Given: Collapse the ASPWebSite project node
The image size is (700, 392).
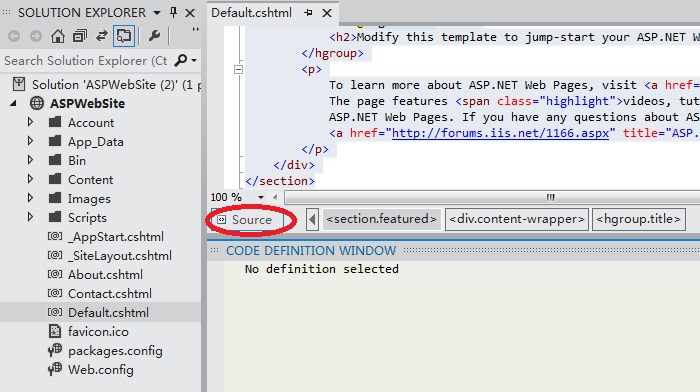Looking at the screenshot, I should [x=13, y=104].
